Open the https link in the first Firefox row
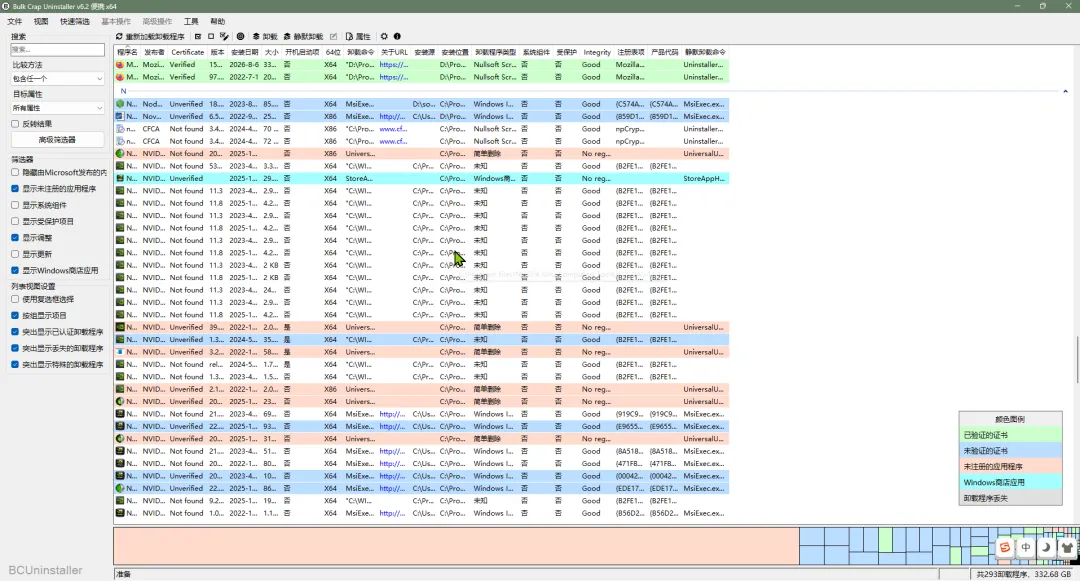Image resolution: width=1080 pixels, height=581 pixels. 393,65
